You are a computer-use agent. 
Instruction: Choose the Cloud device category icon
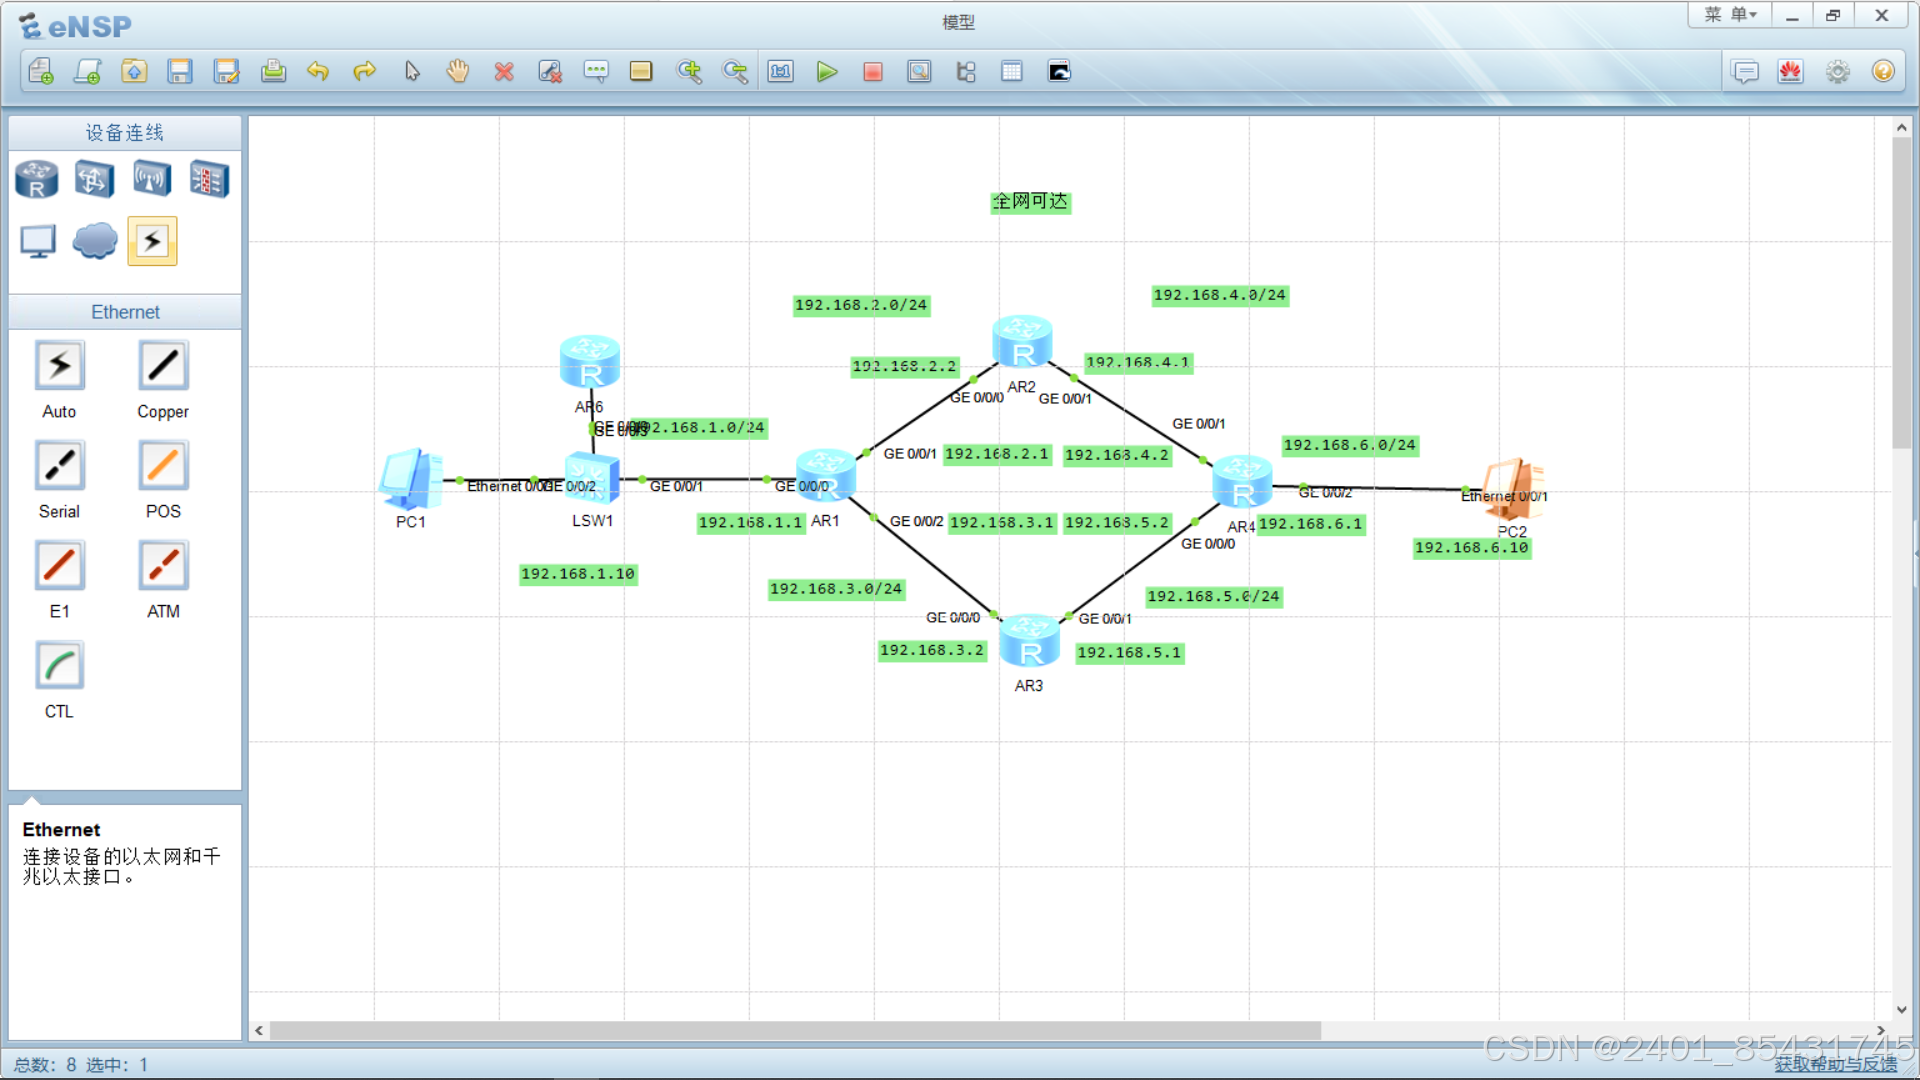coord(95,241)
